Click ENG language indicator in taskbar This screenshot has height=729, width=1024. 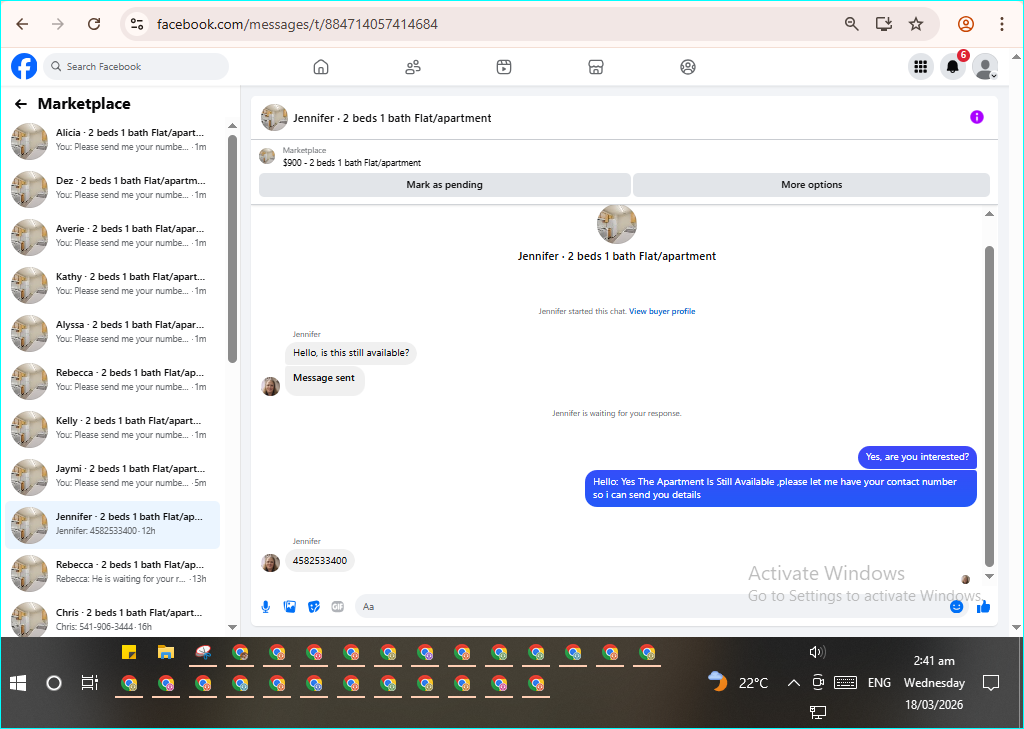pyautogui.click(x=879, y=683)
